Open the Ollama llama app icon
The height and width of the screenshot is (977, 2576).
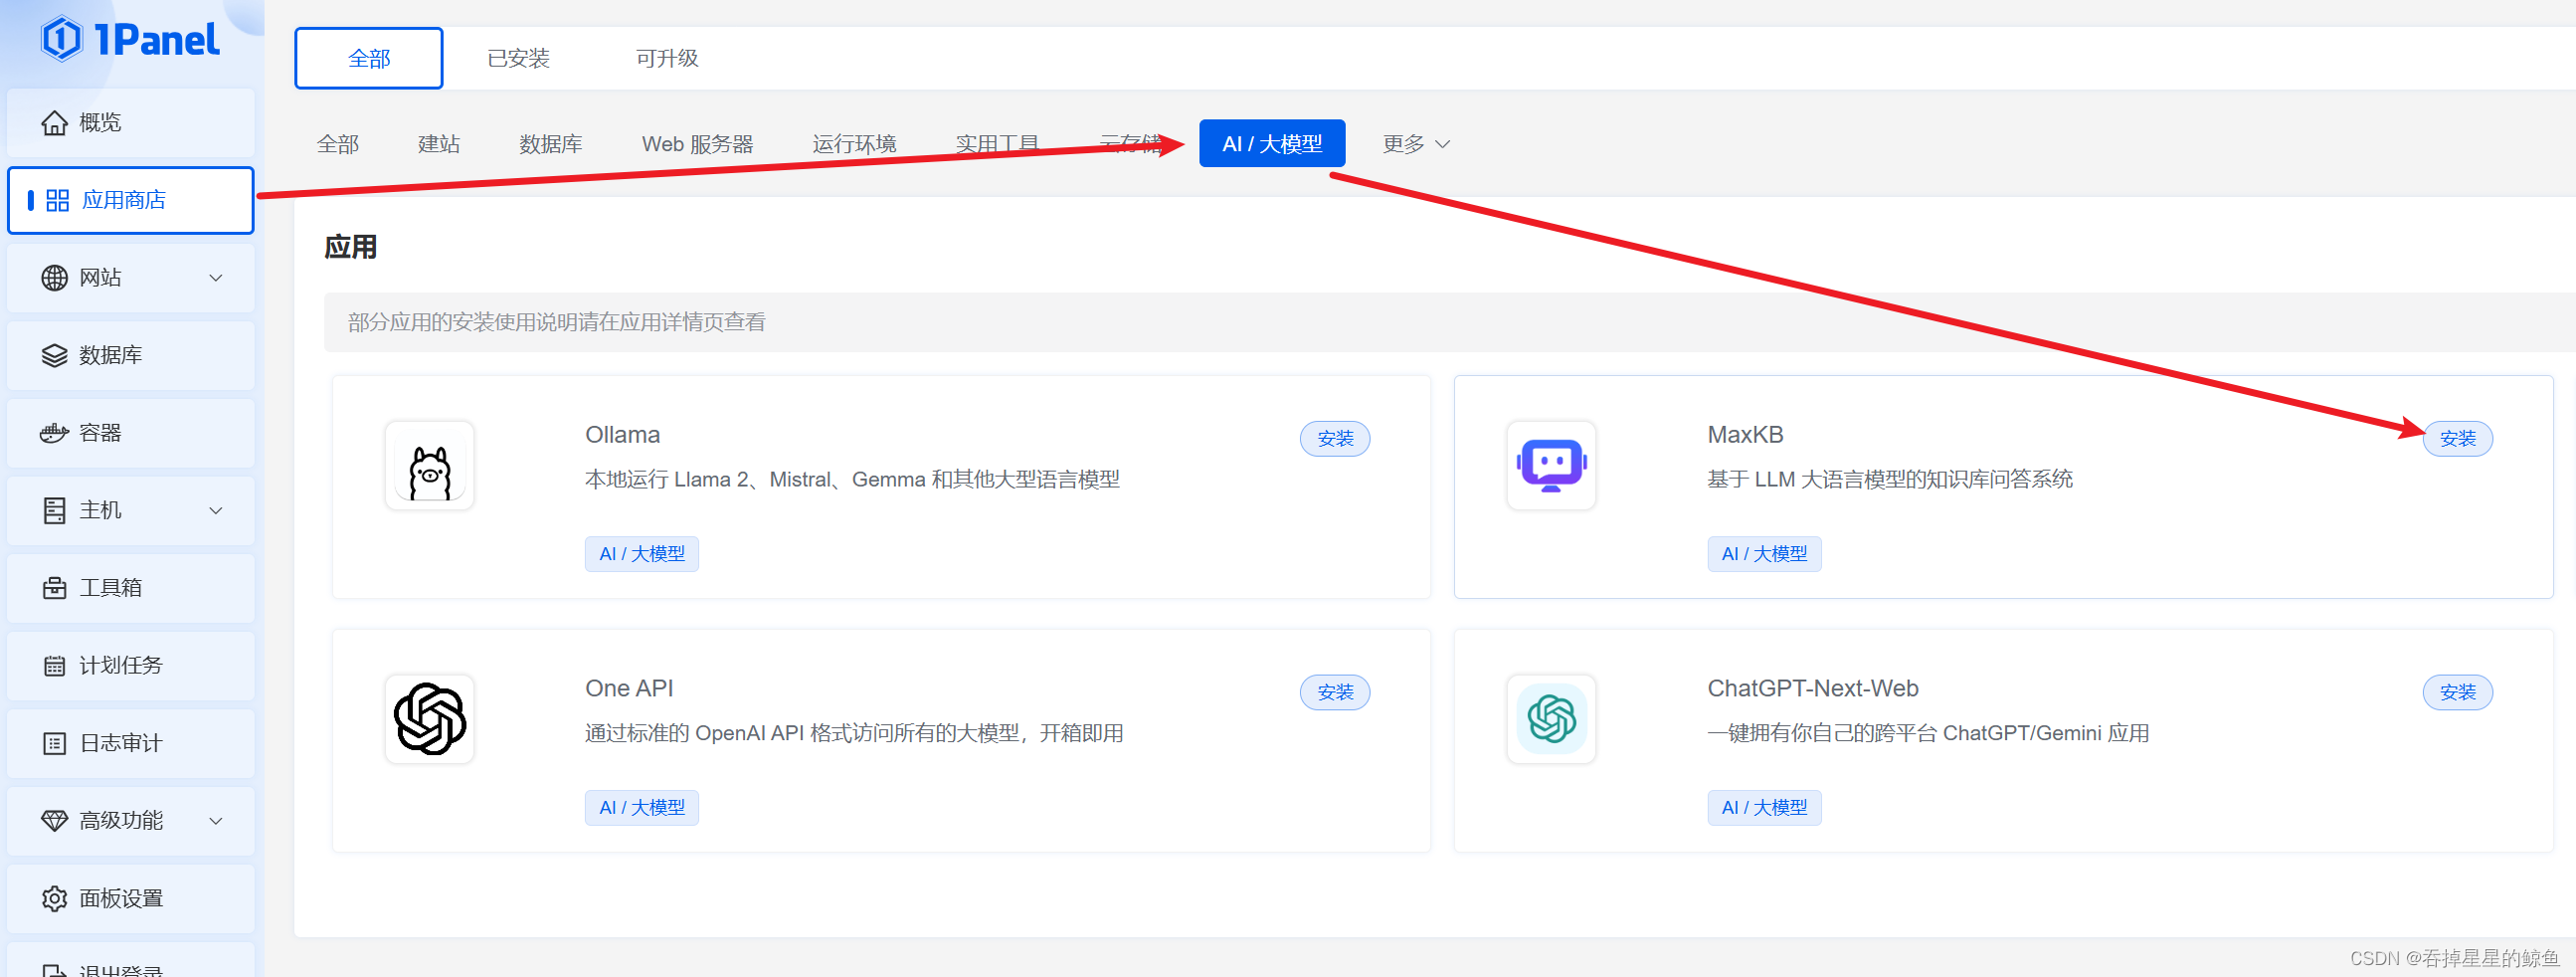(430, 466)
